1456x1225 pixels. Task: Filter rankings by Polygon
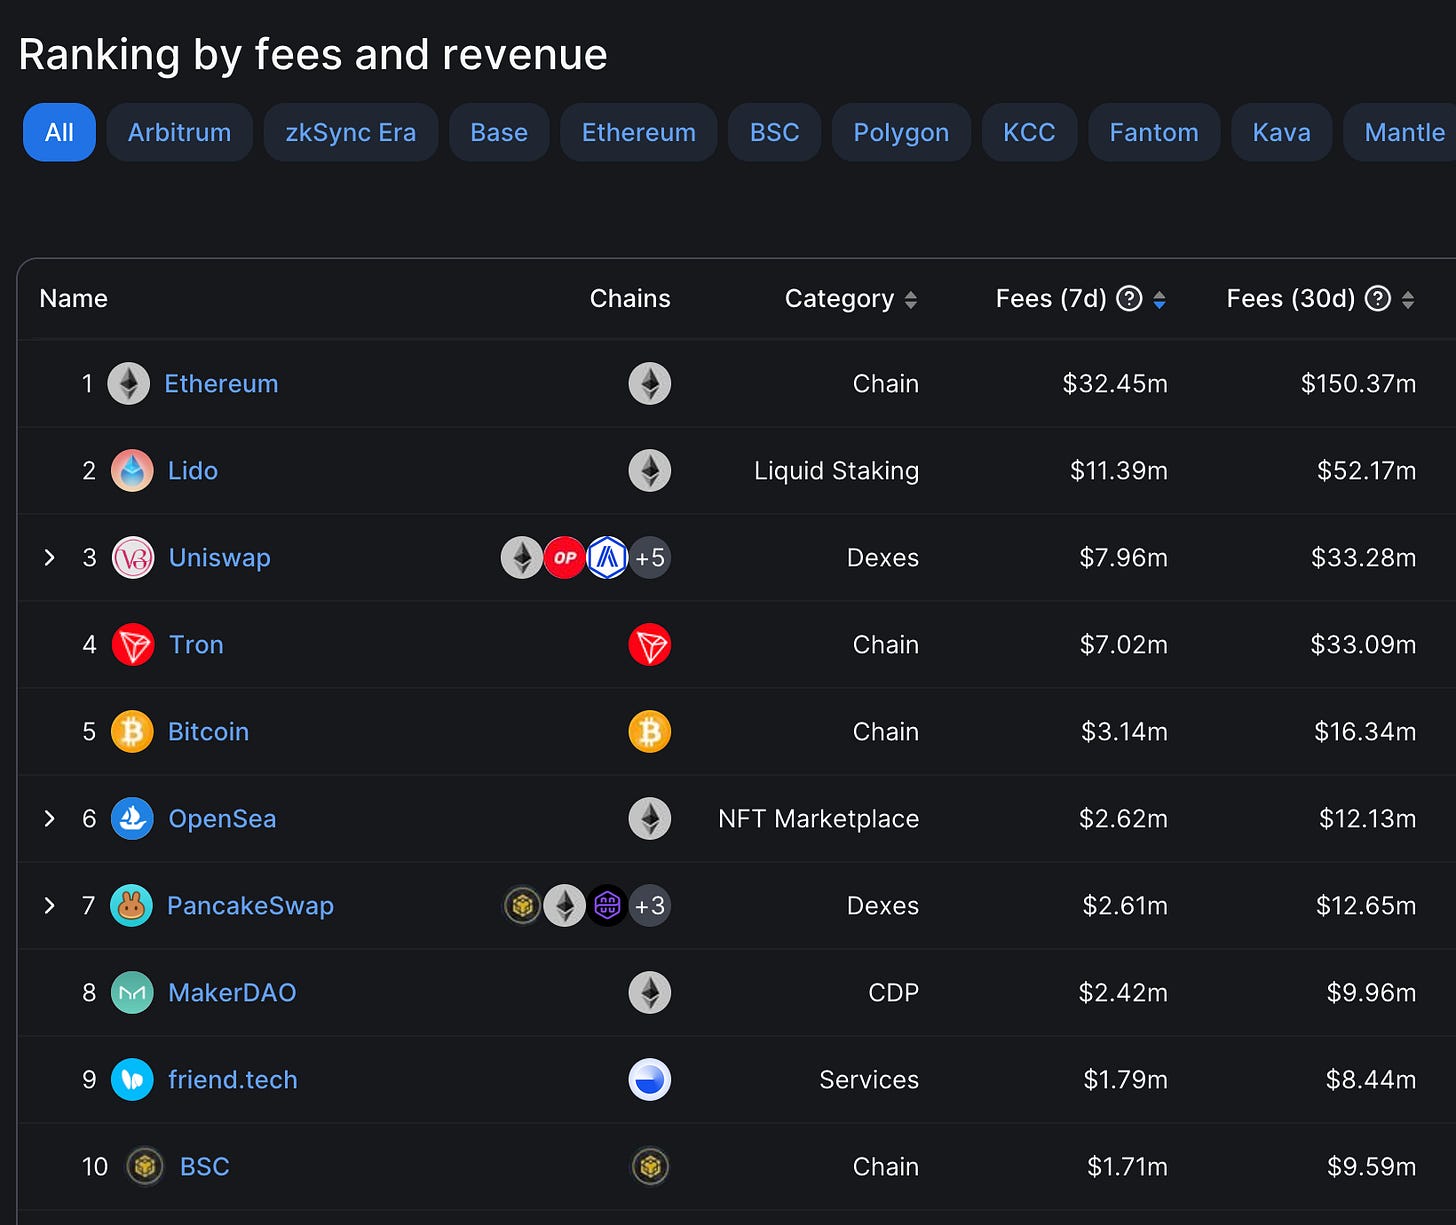[901, 132]
